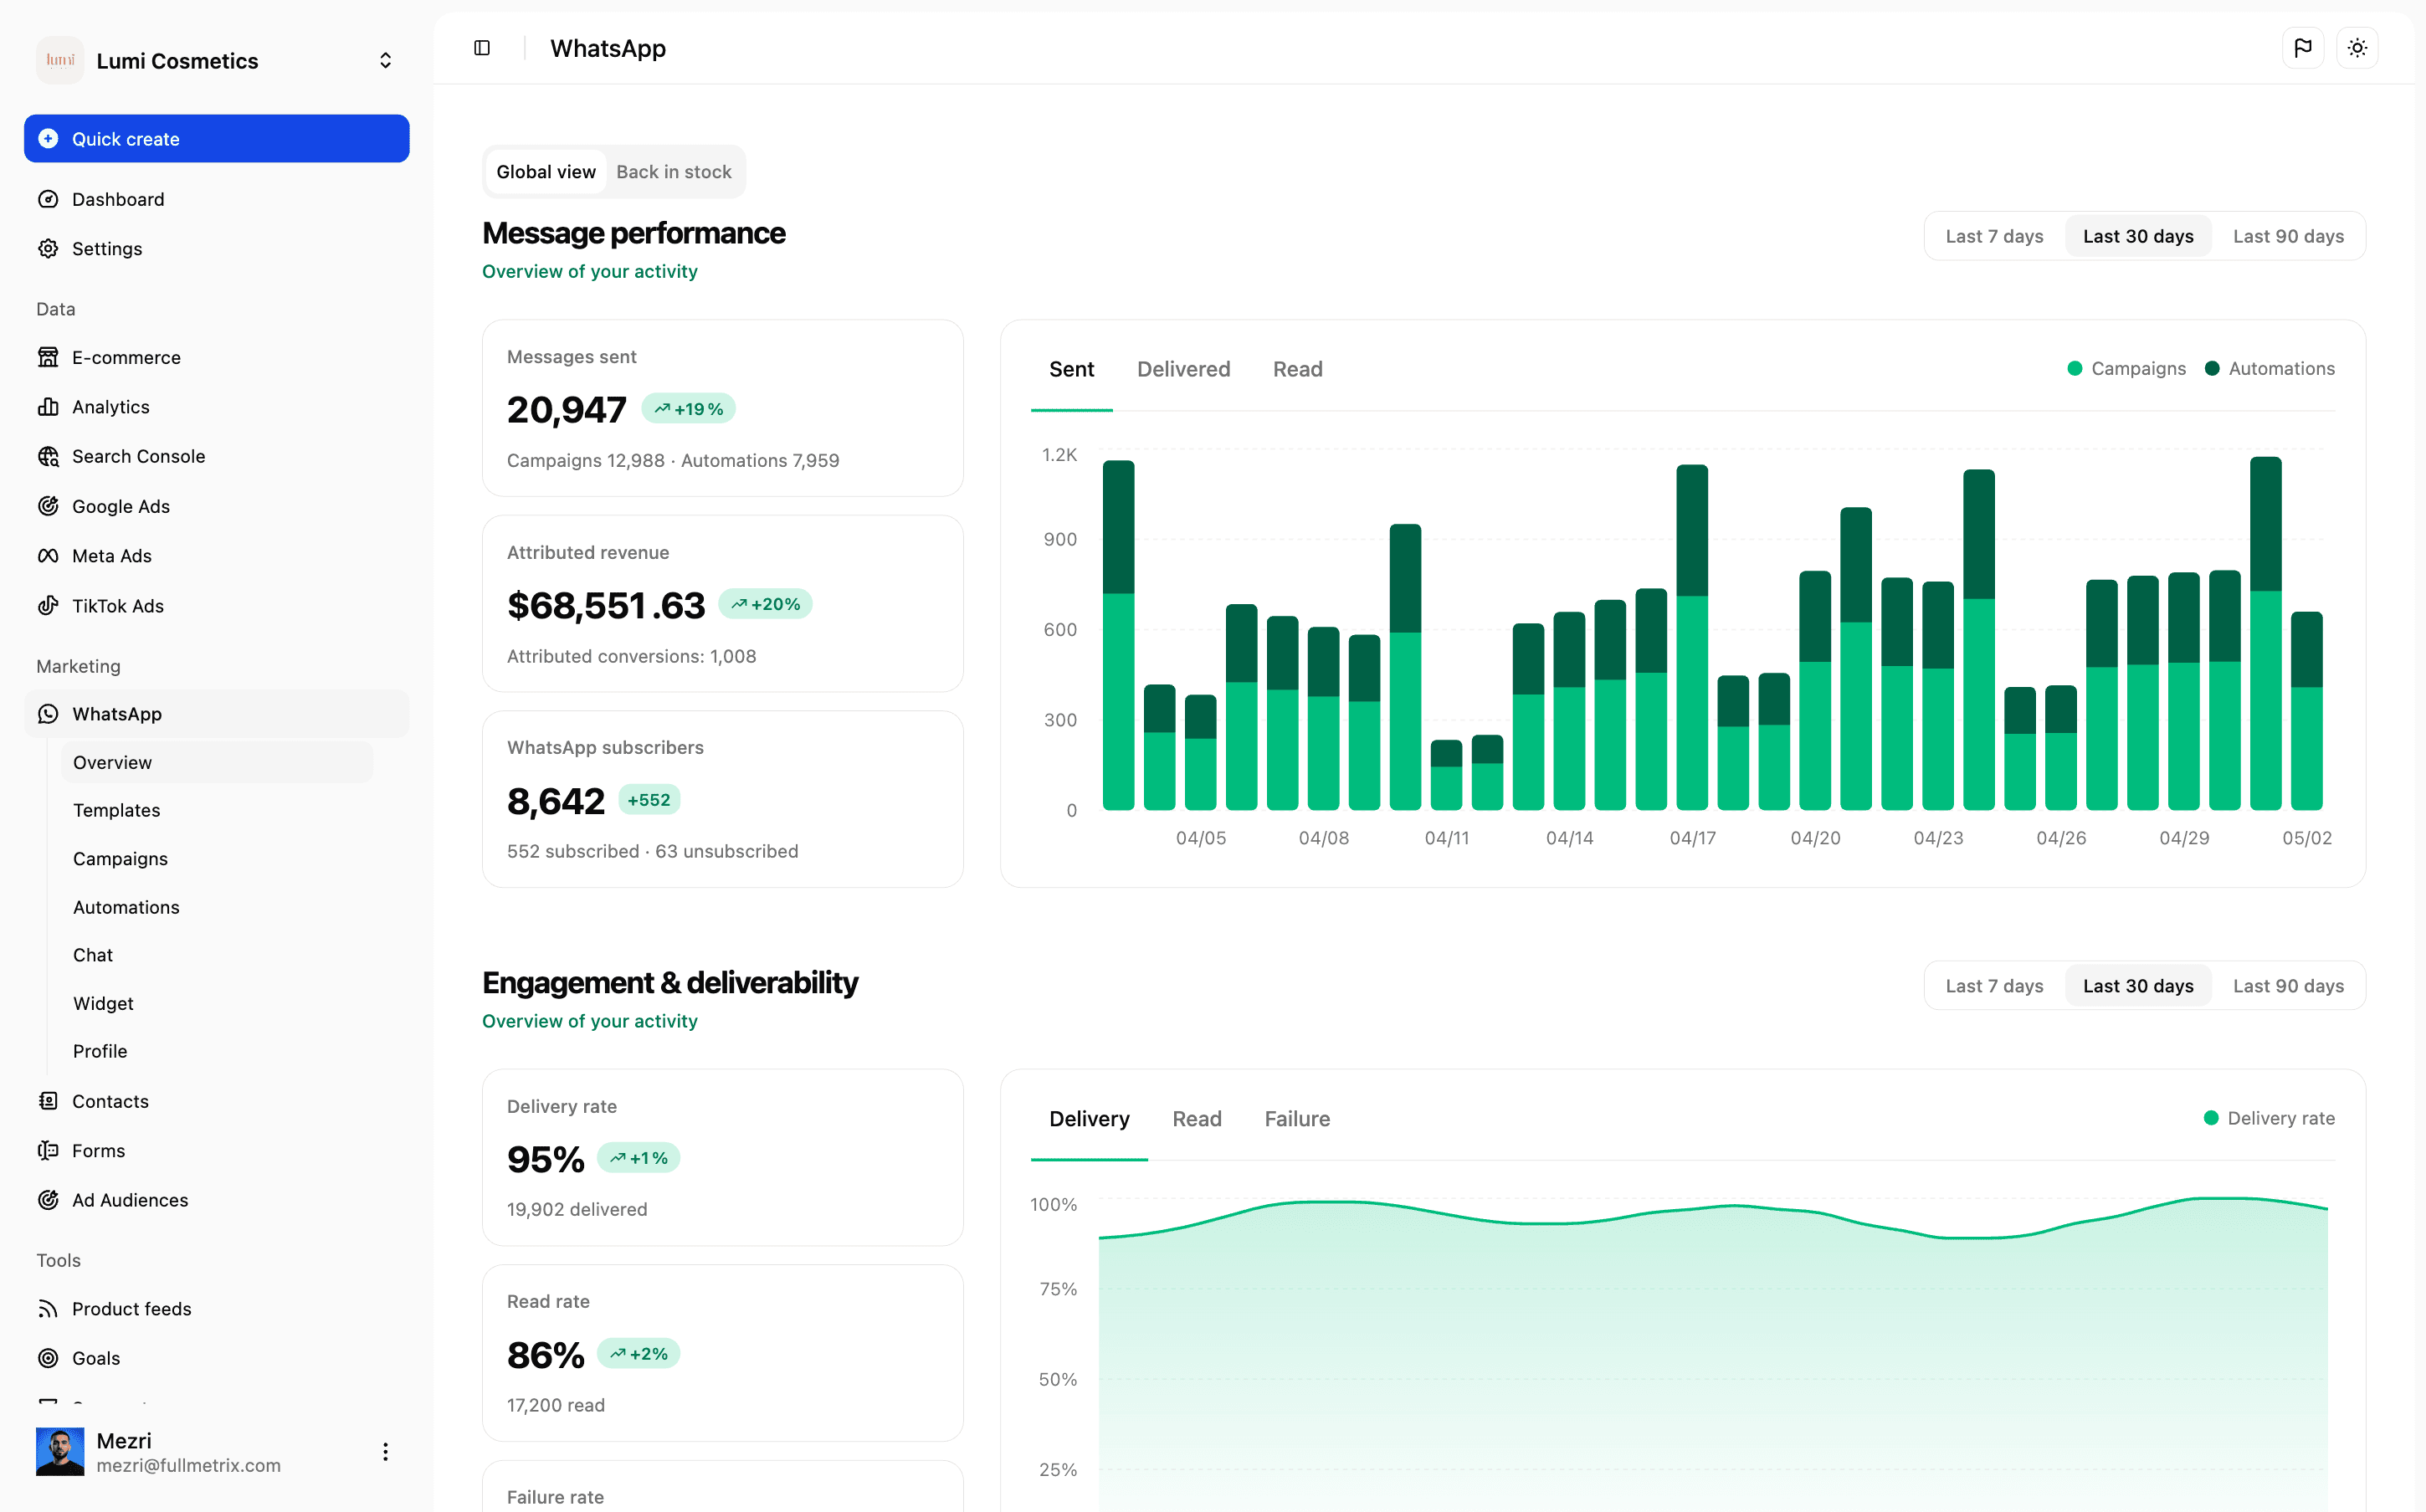Open the Ad Audiences target icon
The width and height of the screenshot is (2426, 1512).
[48, 1200]
